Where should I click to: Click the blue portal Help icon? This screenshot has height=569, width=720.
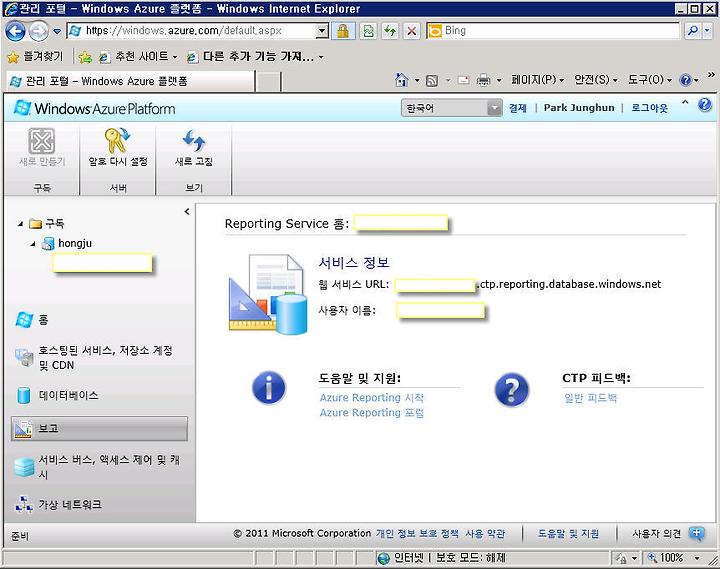click(705, 105)
